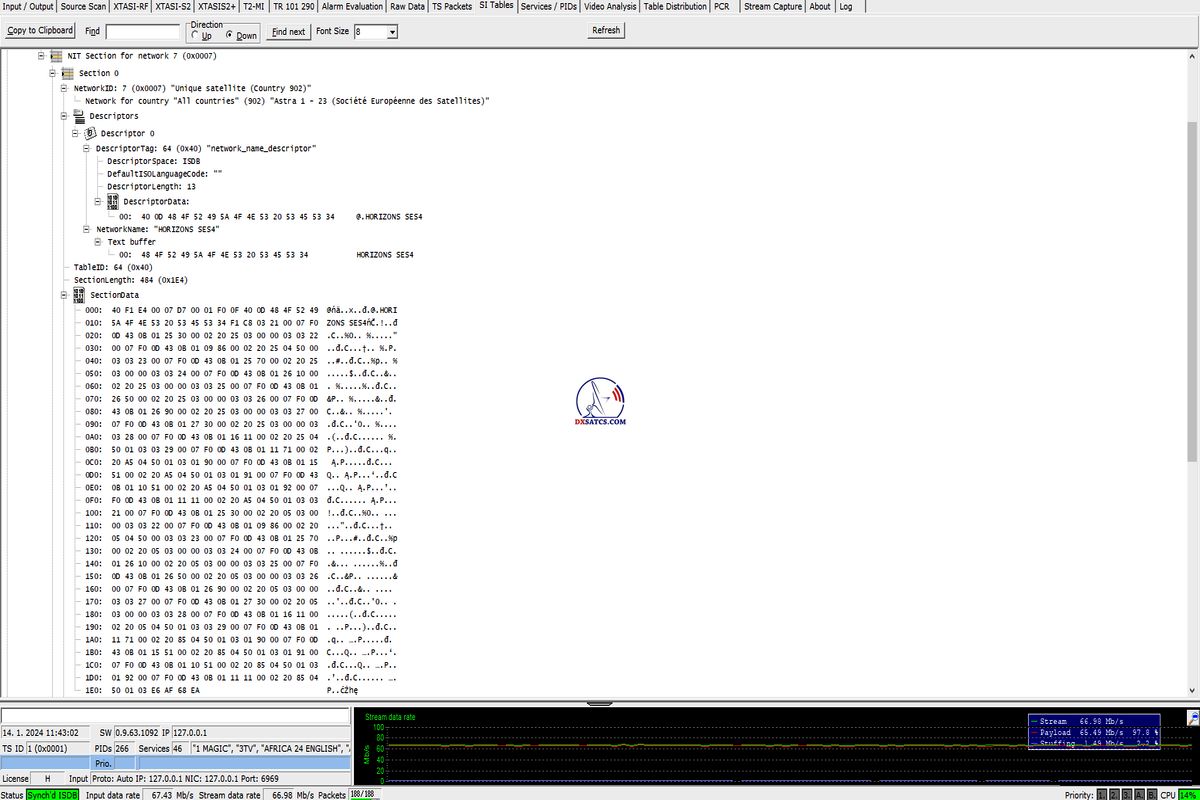Collapse the Text buffer node

(98, 242)
